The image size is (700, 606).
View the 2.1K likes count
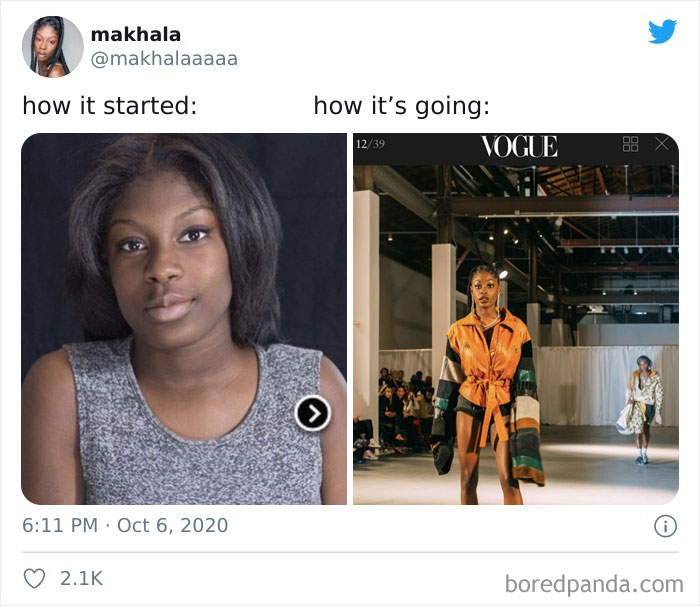(x=81, y=578)
